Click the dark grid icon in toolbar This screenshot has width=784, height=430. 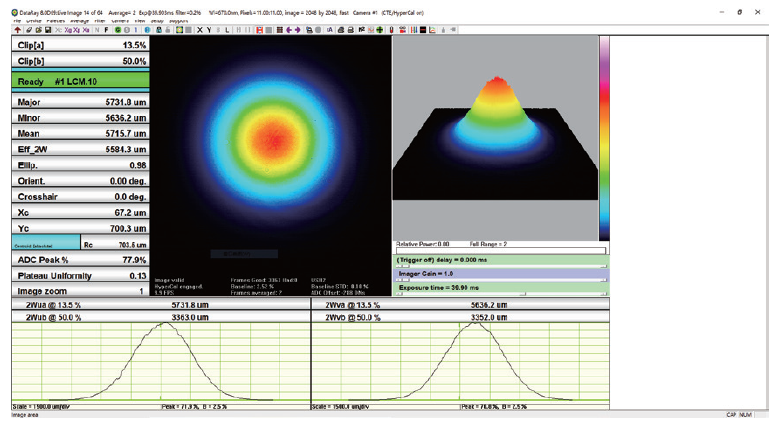pos(280,30)
